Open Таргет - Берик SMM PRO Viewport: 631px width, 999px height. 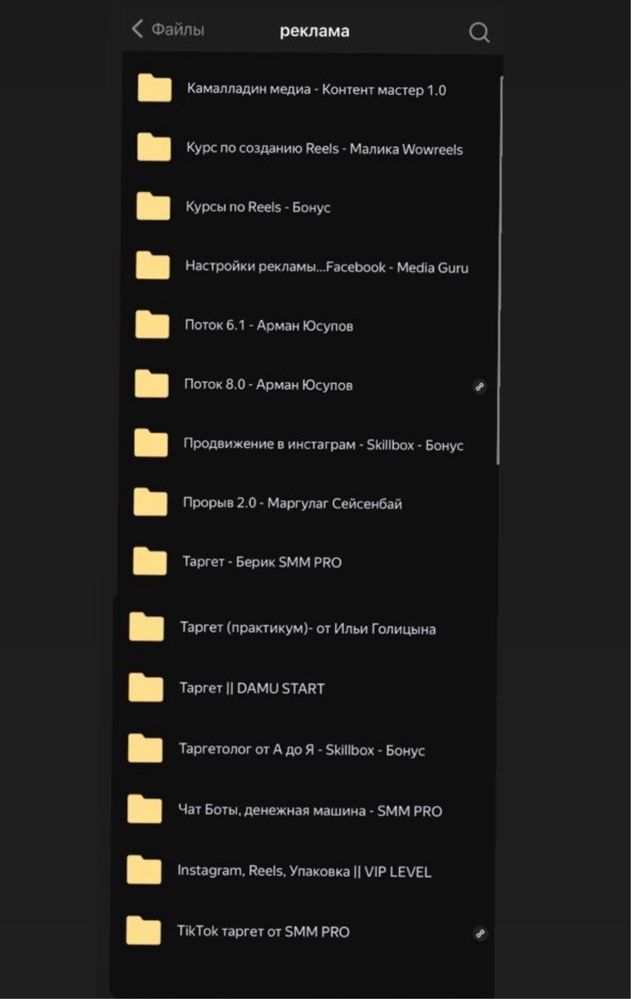pyautogui.click(x=261, y=562)
